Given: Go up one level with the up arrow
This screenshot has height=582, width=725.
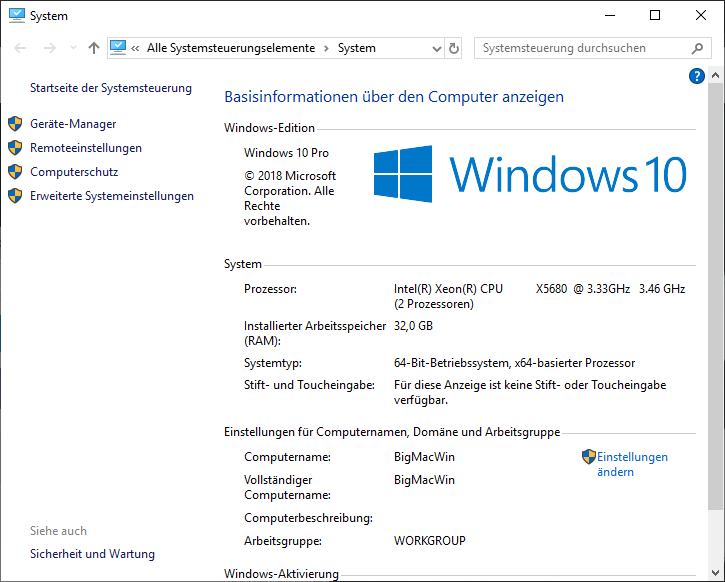Looking at the screenshot, I should click(93, 48).
